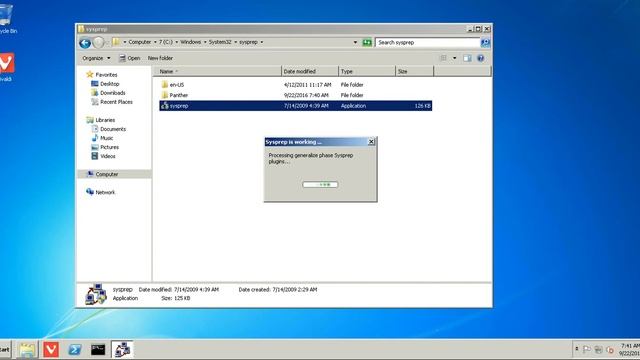This screenshot has height=360, width=640.
Task: Open the help question mark icon
Action: pos(480,58)
